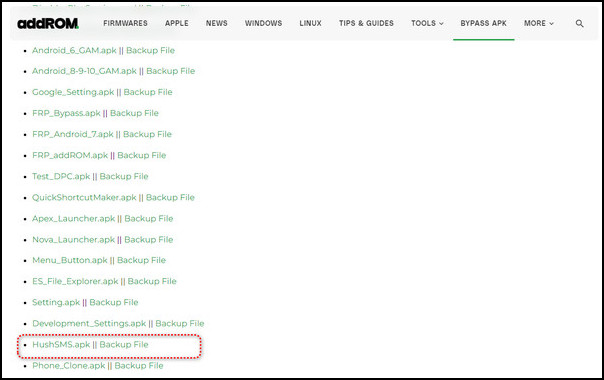Open the LINUX menu item
This screenshot has width=604, height=380.
pos(310,23)
